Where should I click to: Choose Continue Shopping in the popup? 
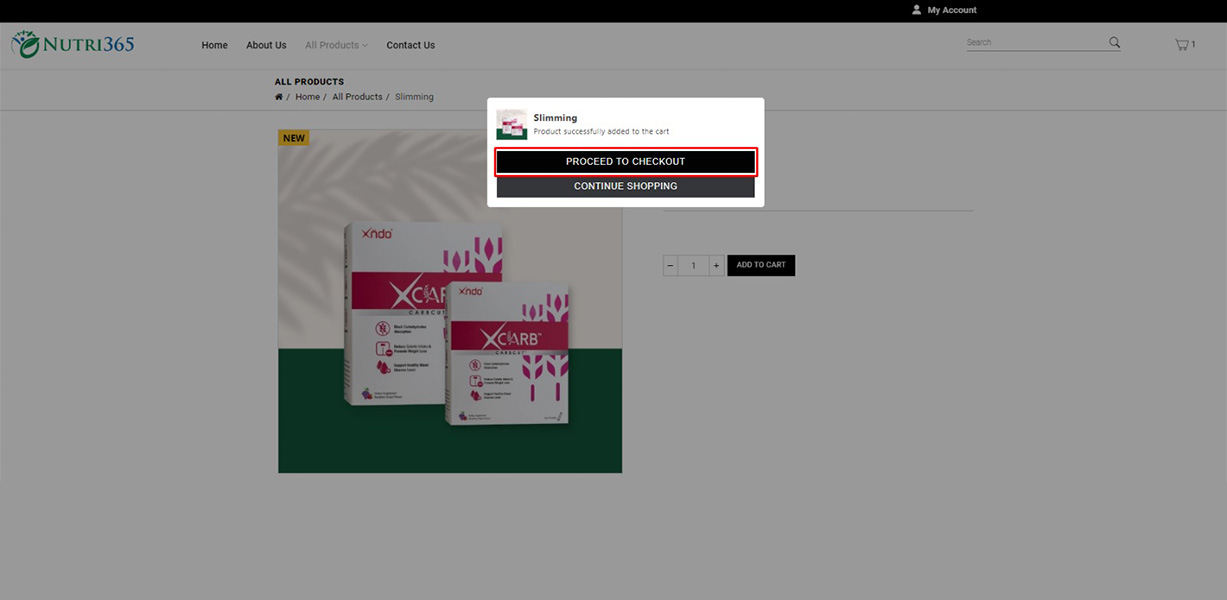[x=625, y=186]
